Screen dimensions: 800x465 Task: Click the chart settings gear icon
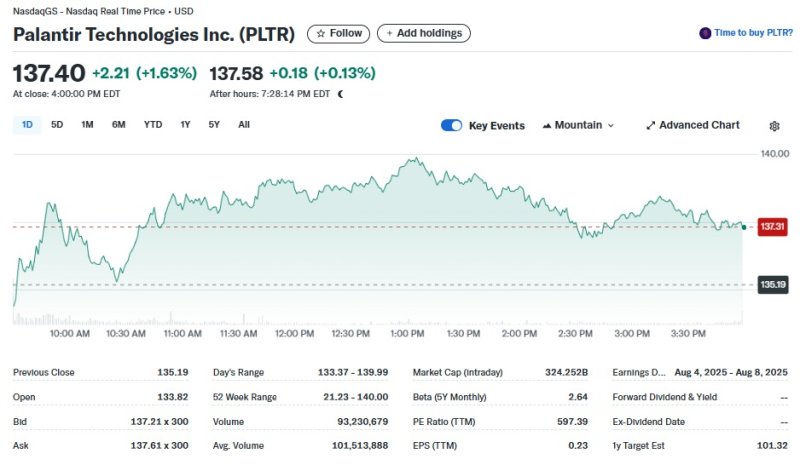tap(774, 126)
